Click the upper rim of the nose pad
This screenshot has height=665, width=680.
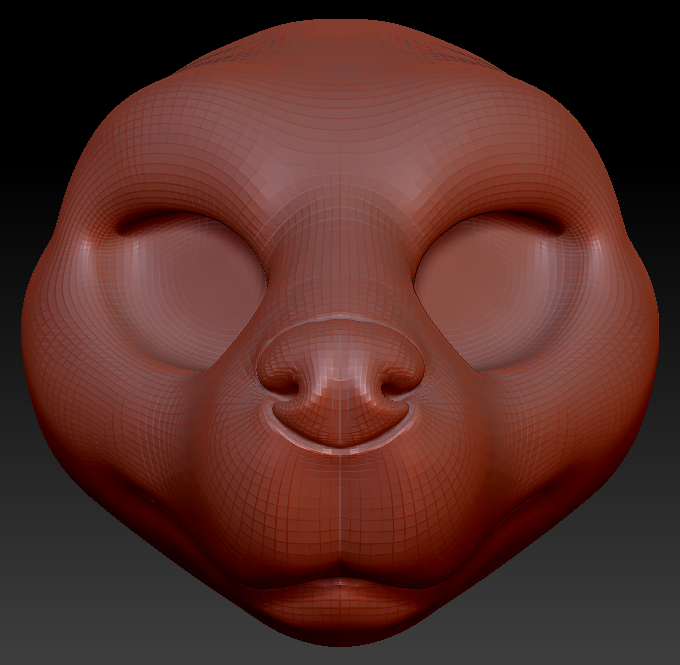coord(340,320)
